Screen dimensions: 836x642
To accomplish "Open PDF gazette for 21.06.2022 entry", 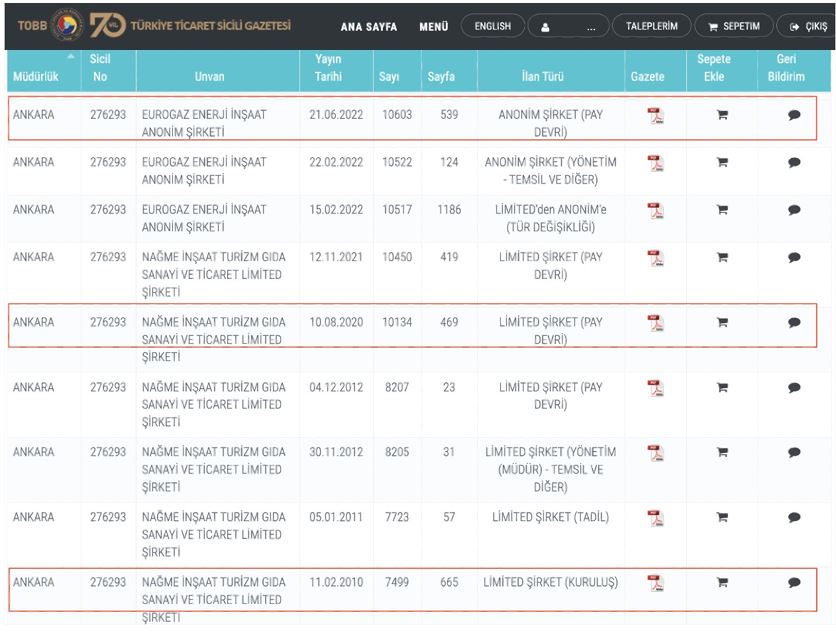I will coord(655,116).
